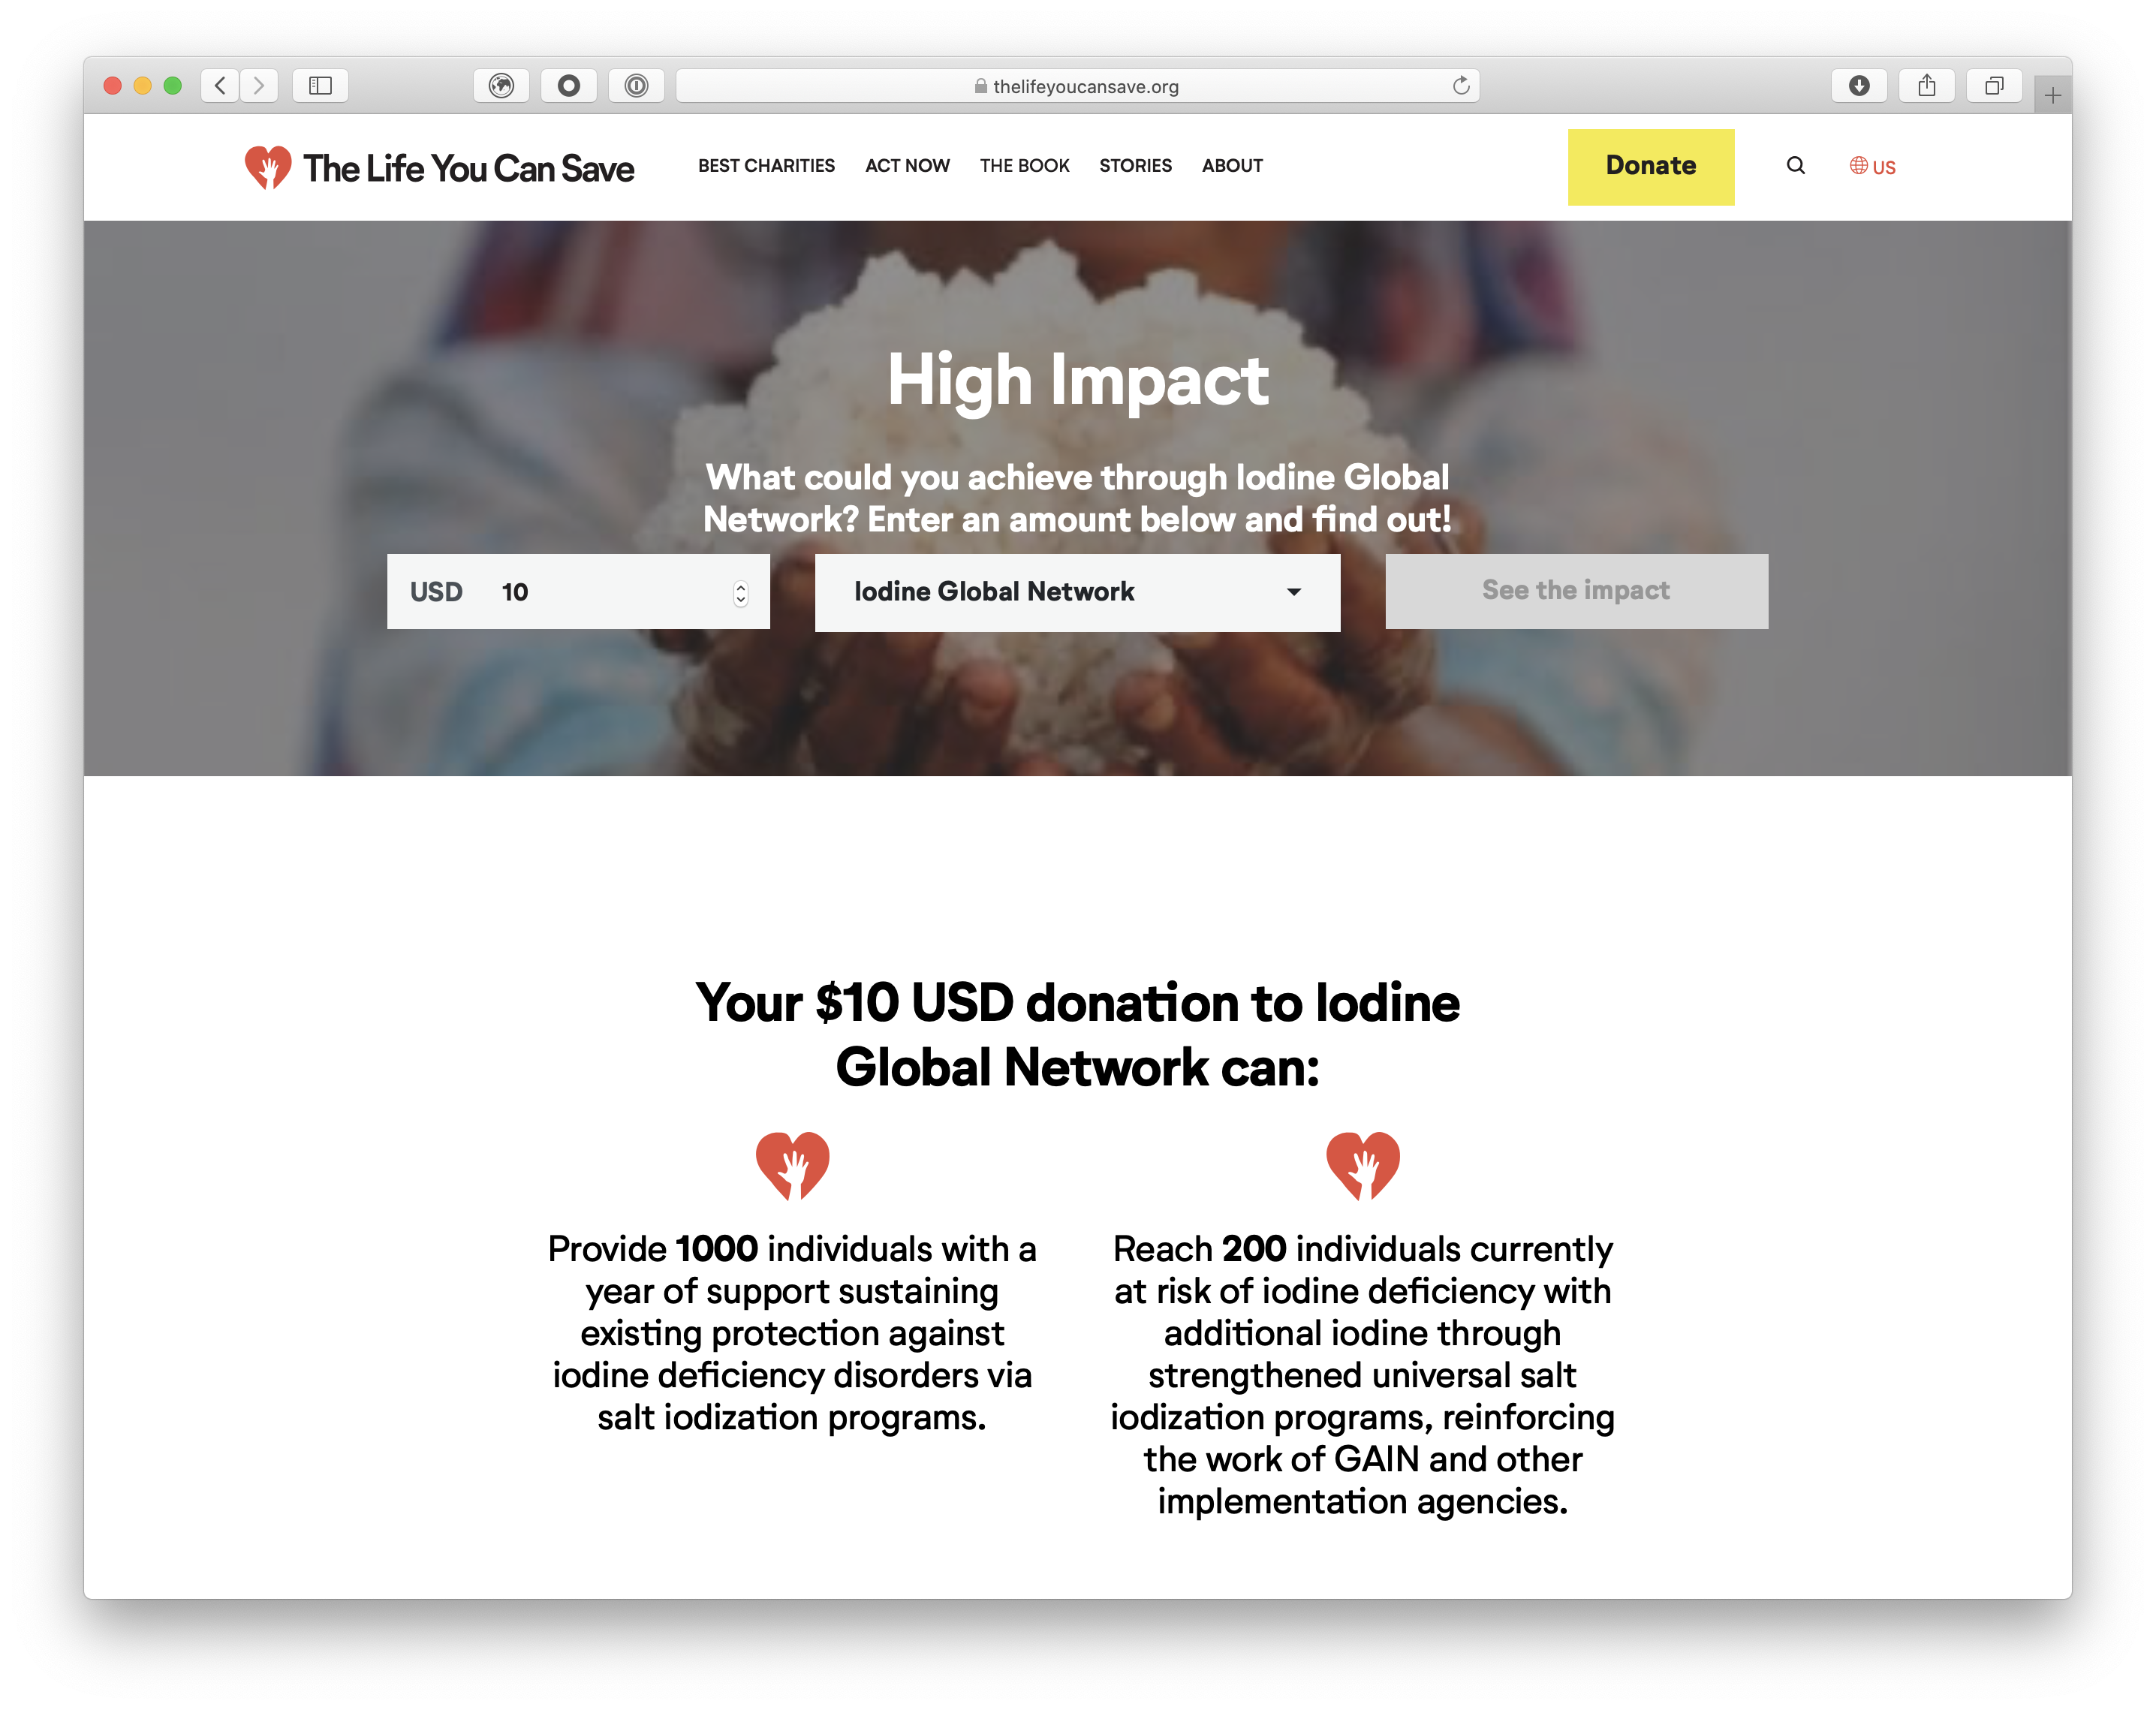
Task: Click the thelifeyoucansave.org address bar
Action: (x=1077, y=86)
